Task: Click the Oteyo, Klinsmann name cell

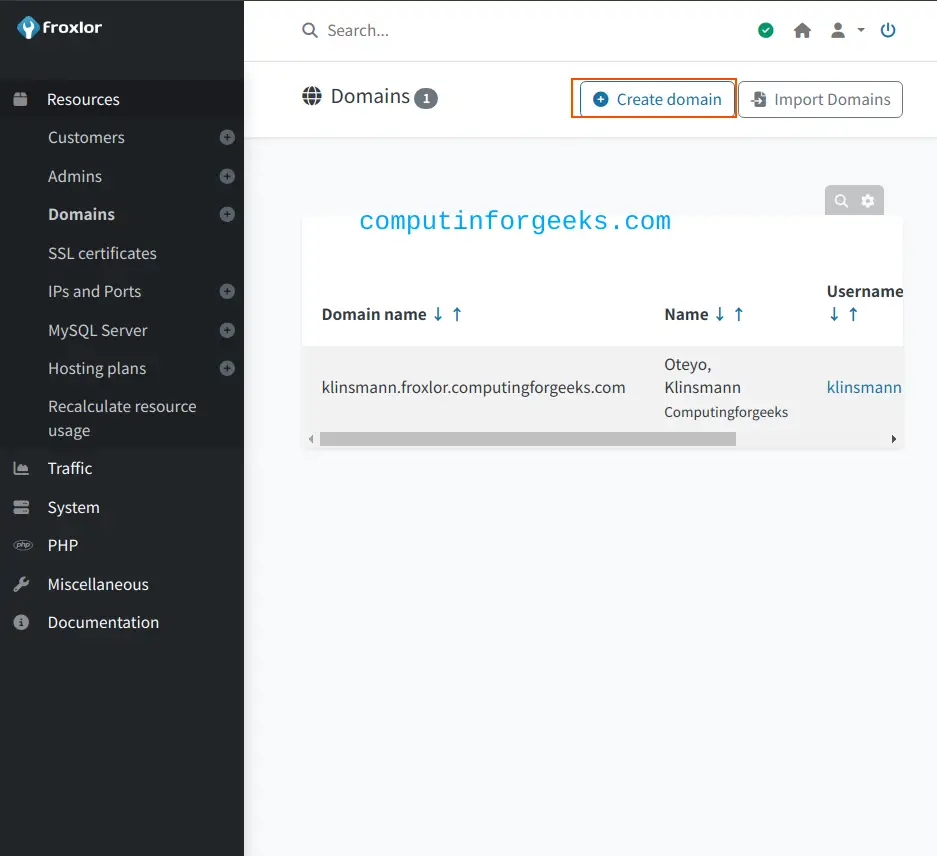Action: [703, 376]
